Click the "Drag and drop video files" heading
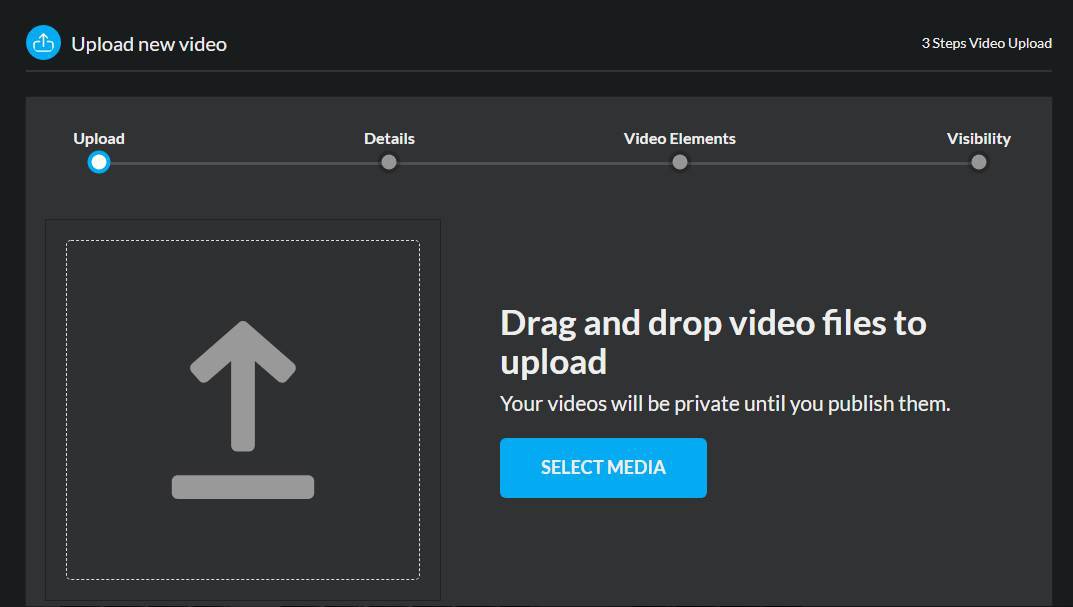 tap(712, 341)
